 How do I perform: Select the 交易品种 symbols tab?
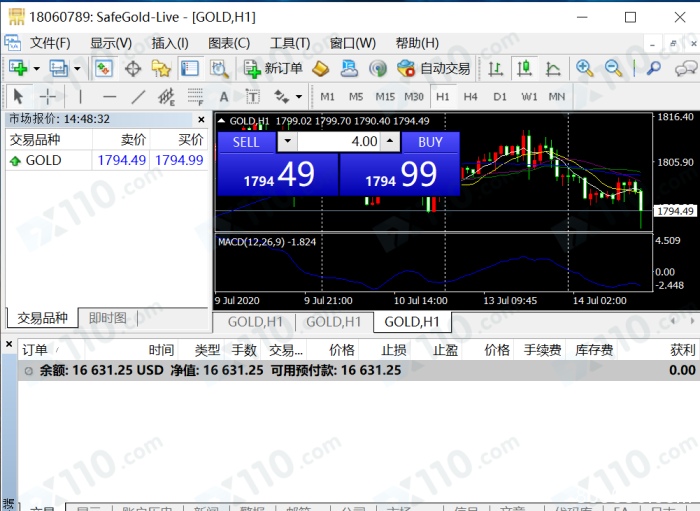42,318
